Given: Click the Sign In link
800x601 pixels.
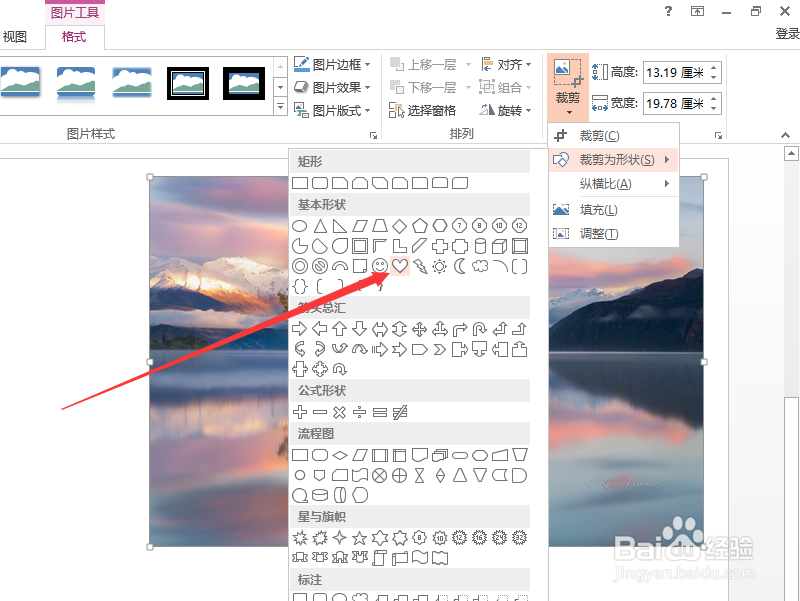Looking at the screenshot, I should click(x=787, y=34).
